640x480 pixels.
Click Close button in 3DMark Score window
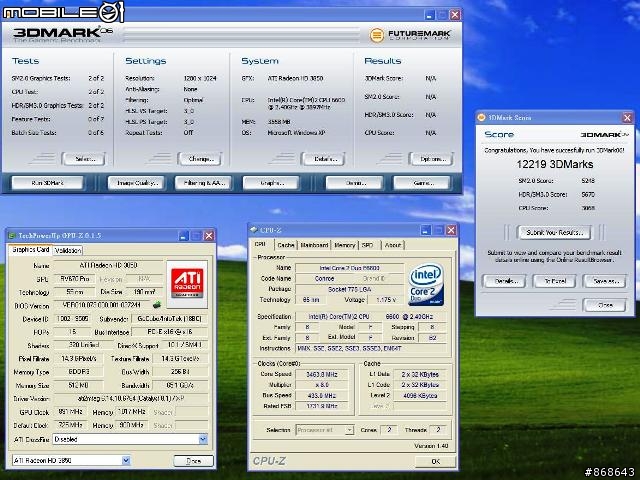[604, 305]
